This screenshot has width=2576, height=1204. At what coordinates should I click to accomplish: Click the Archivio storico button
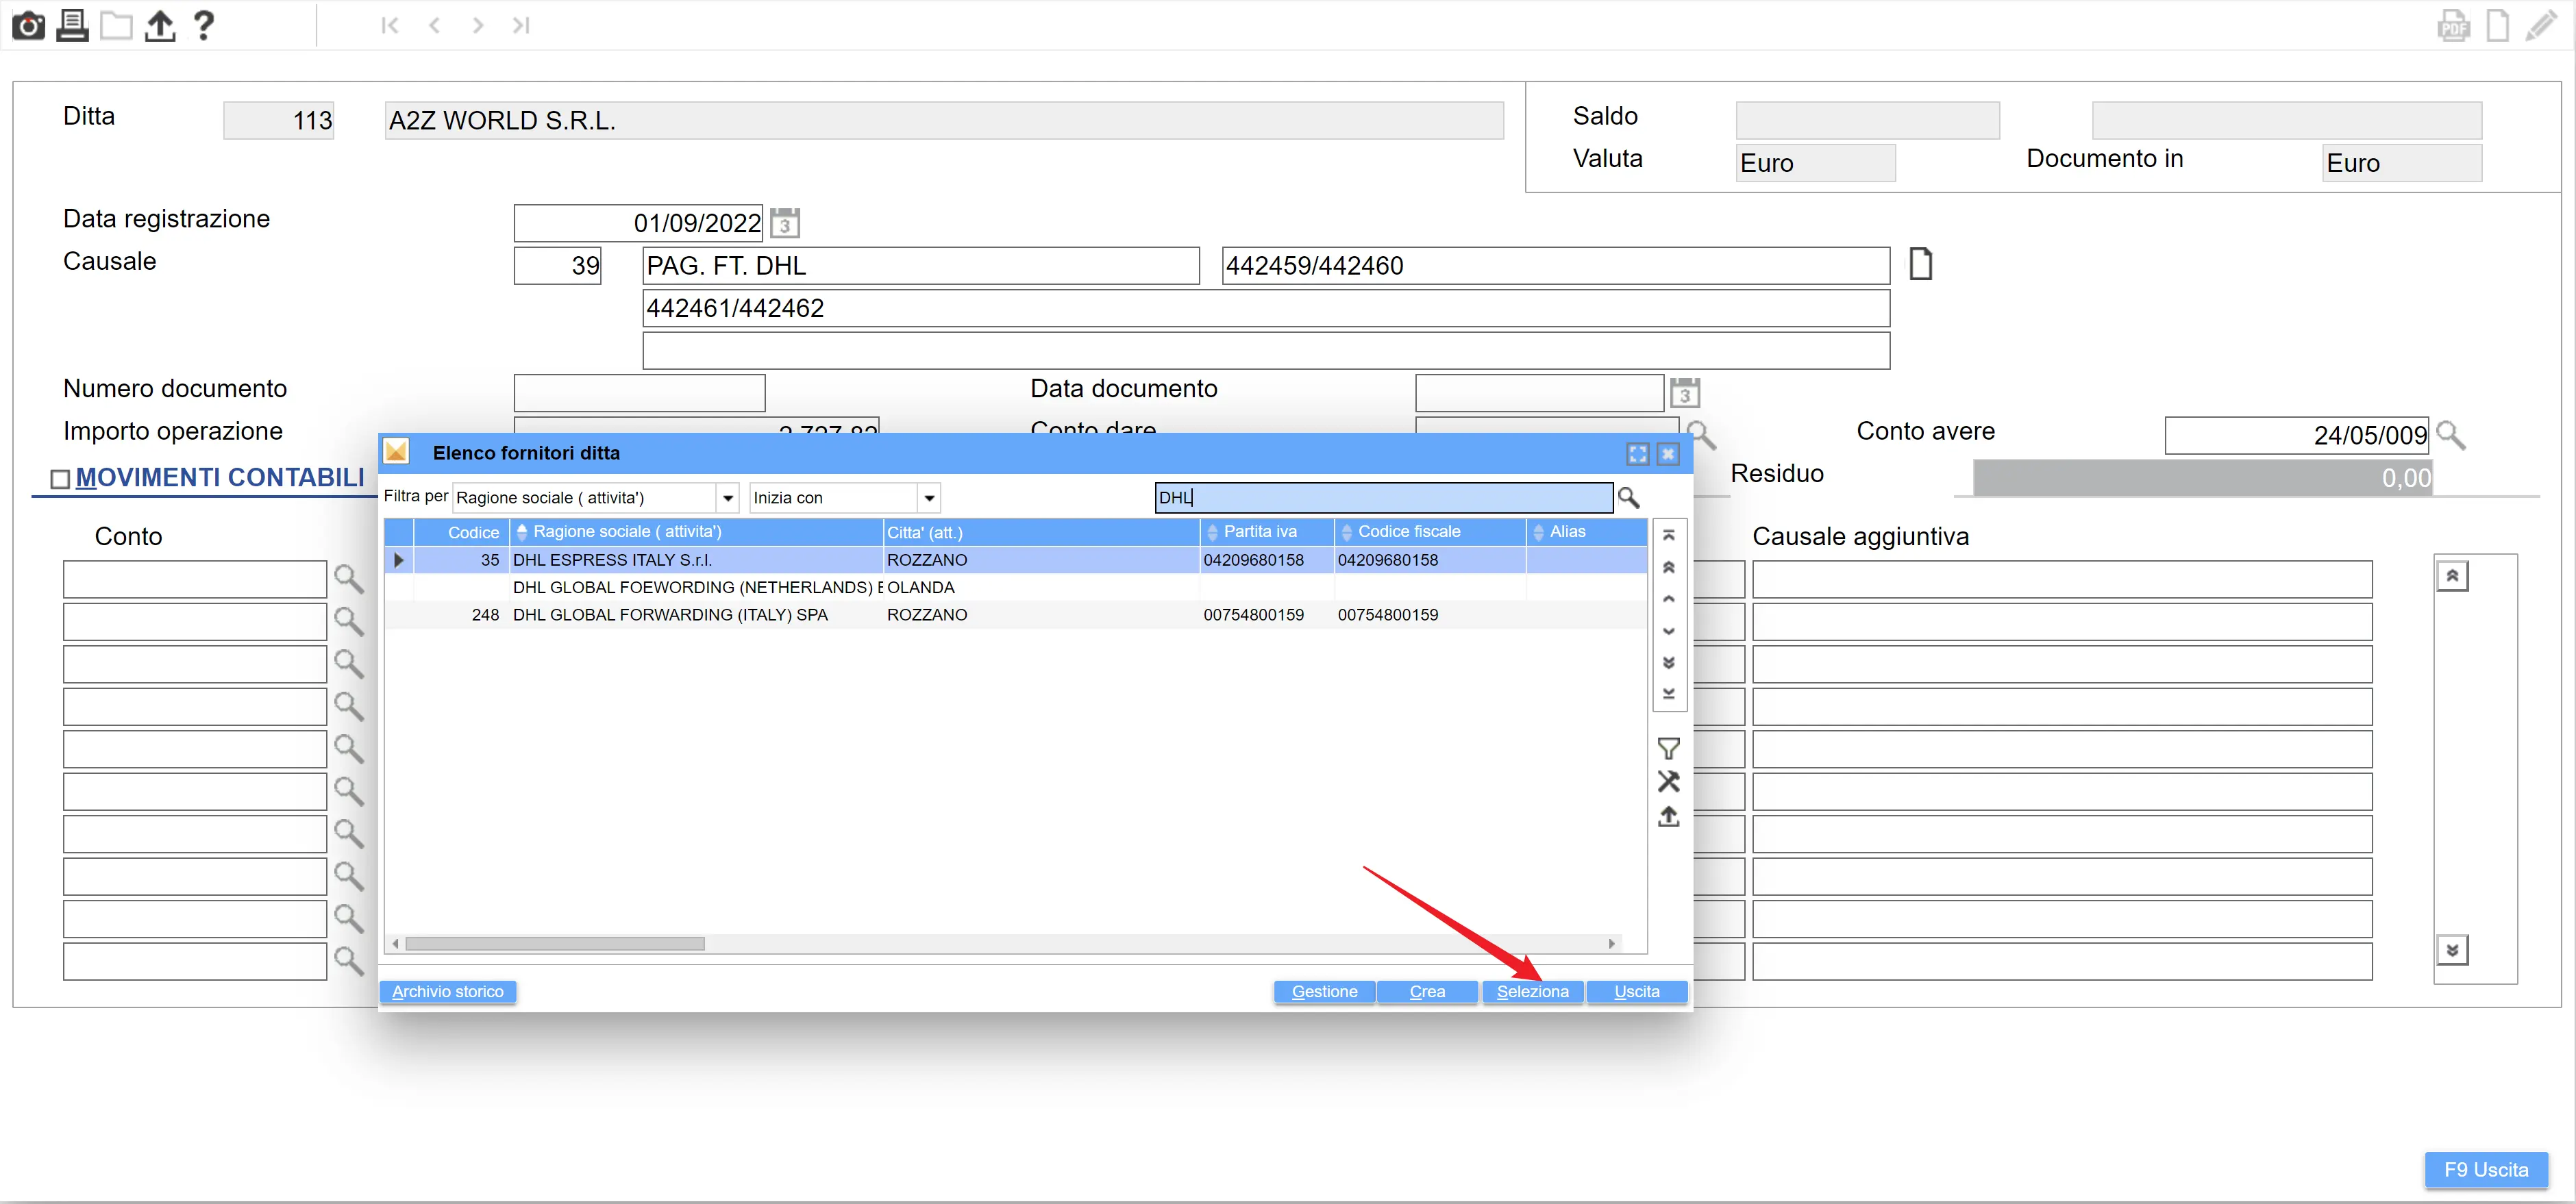(447, 991)
